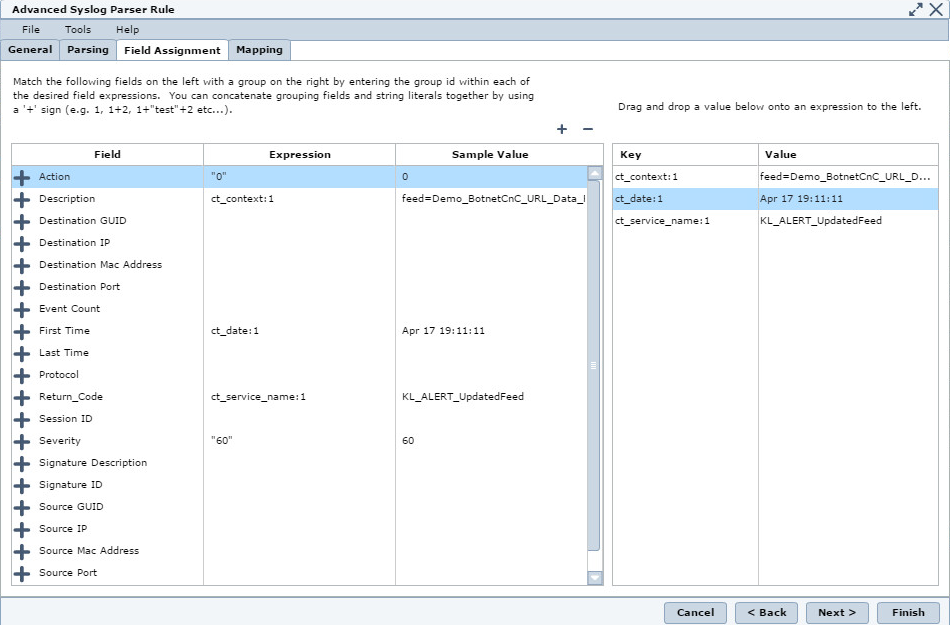950x625 pixels.
Task: Click the plus icon beside the Action field
Action: 21,177
